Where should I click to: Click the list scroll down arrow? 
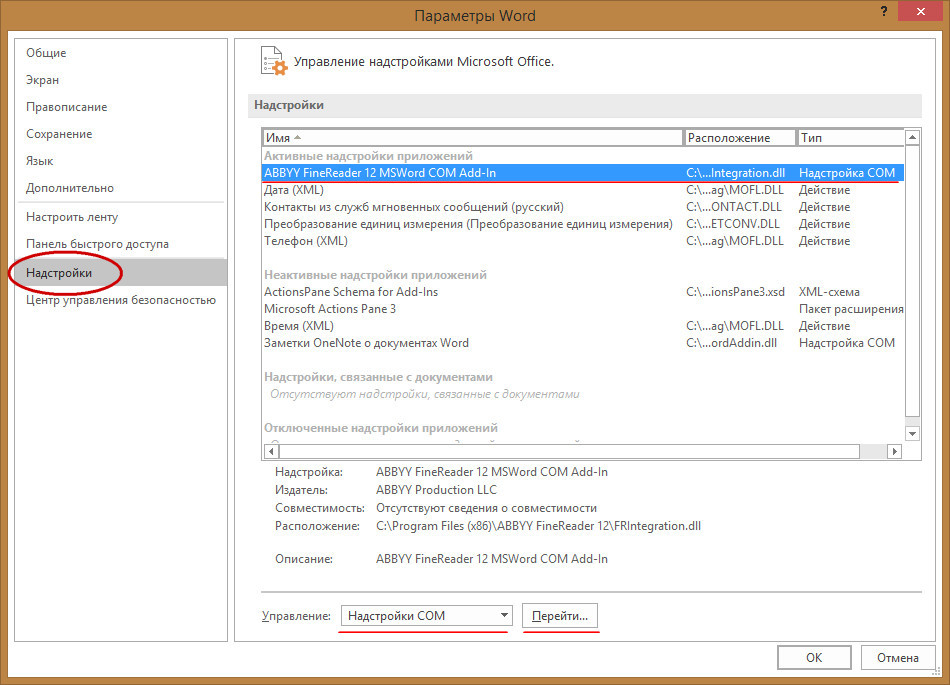tap(912, 433)
